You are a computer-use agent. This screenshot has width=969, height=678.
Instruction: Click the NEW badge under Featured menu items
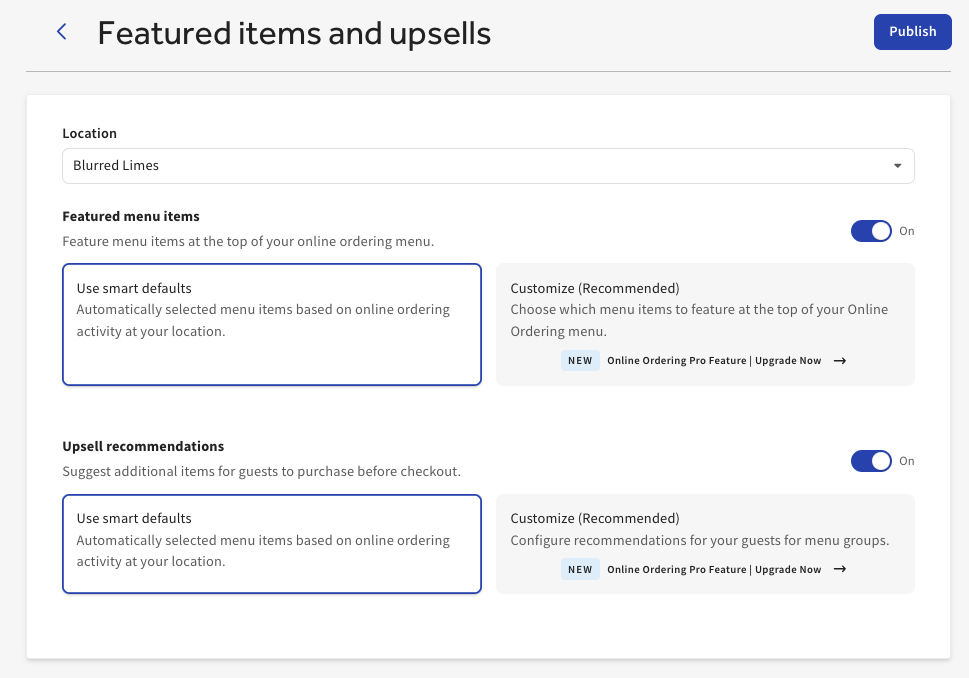click(580, 361)
